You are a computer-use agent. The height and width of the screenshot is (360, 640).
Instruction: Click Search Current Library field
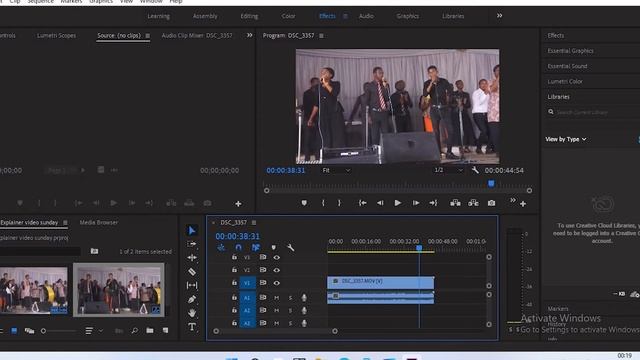(x=591, y=112)
